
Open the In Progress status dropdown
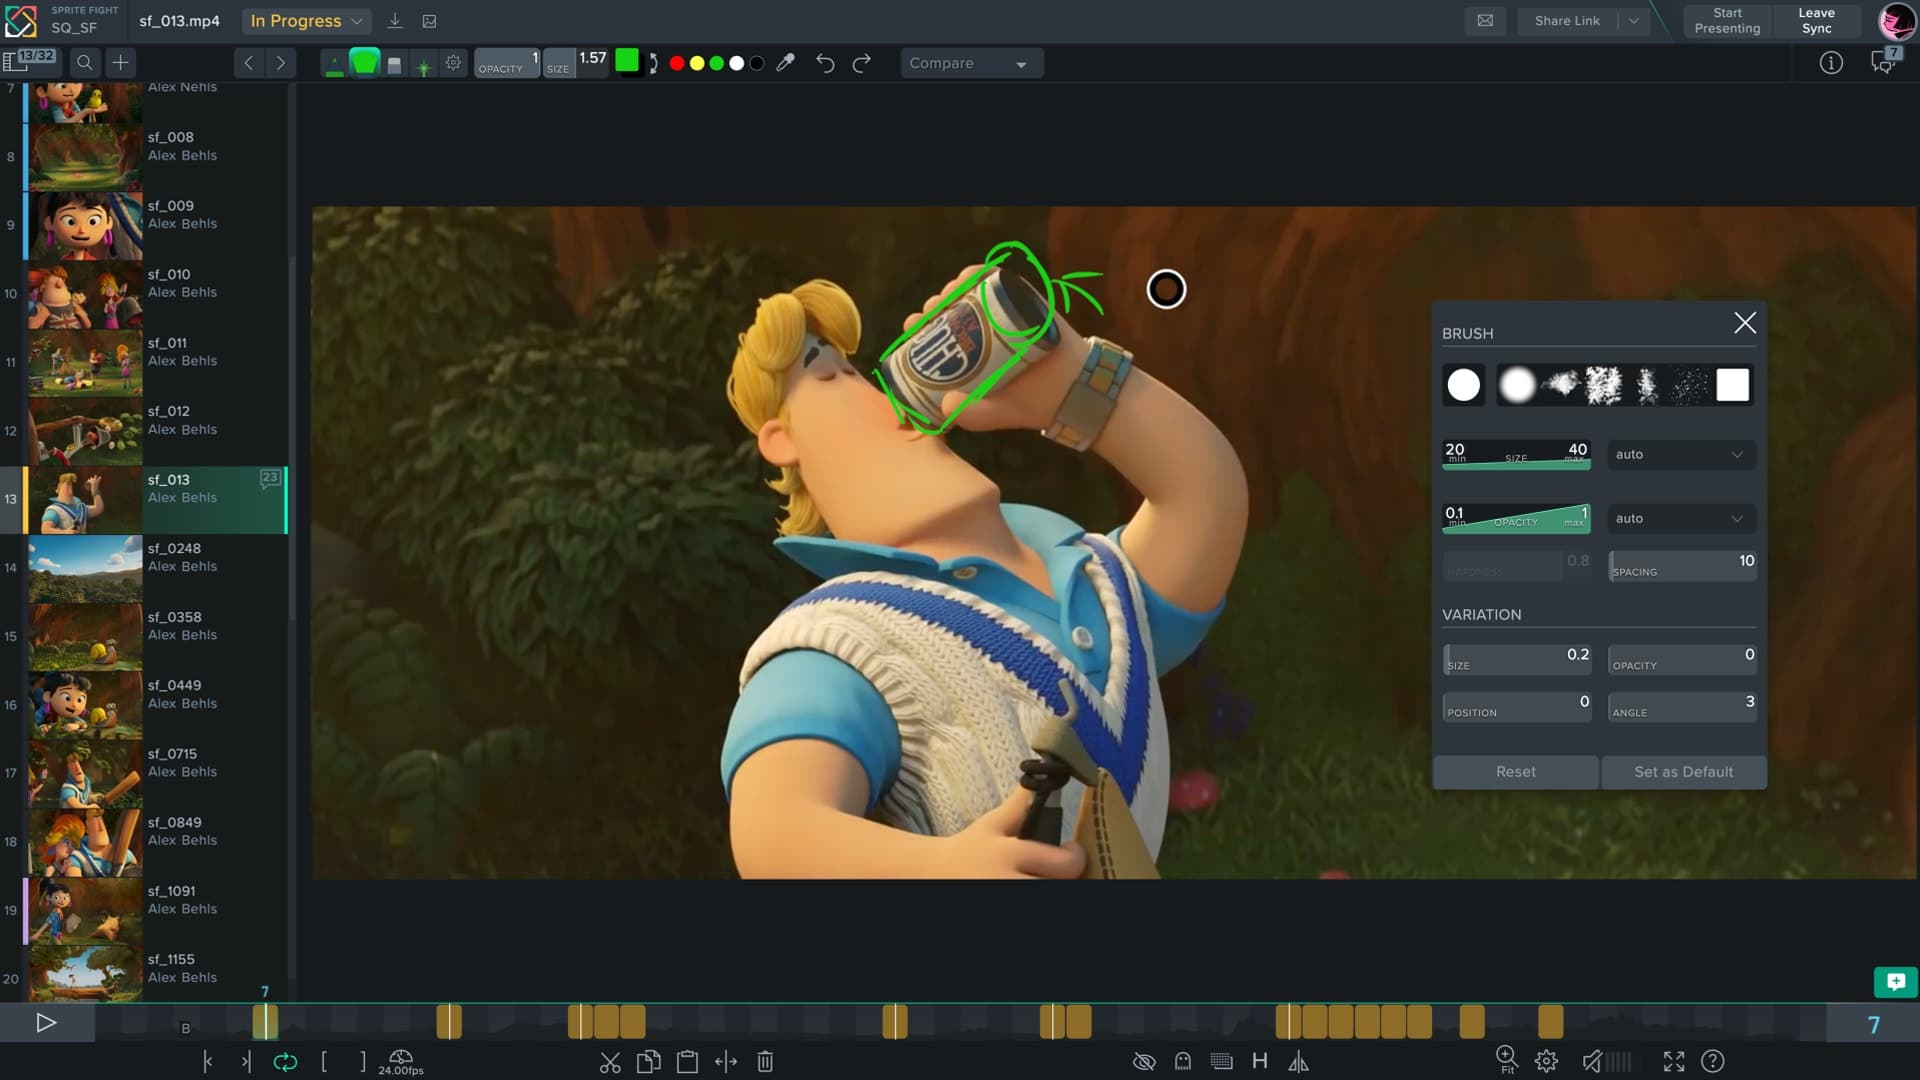point(306,20)
